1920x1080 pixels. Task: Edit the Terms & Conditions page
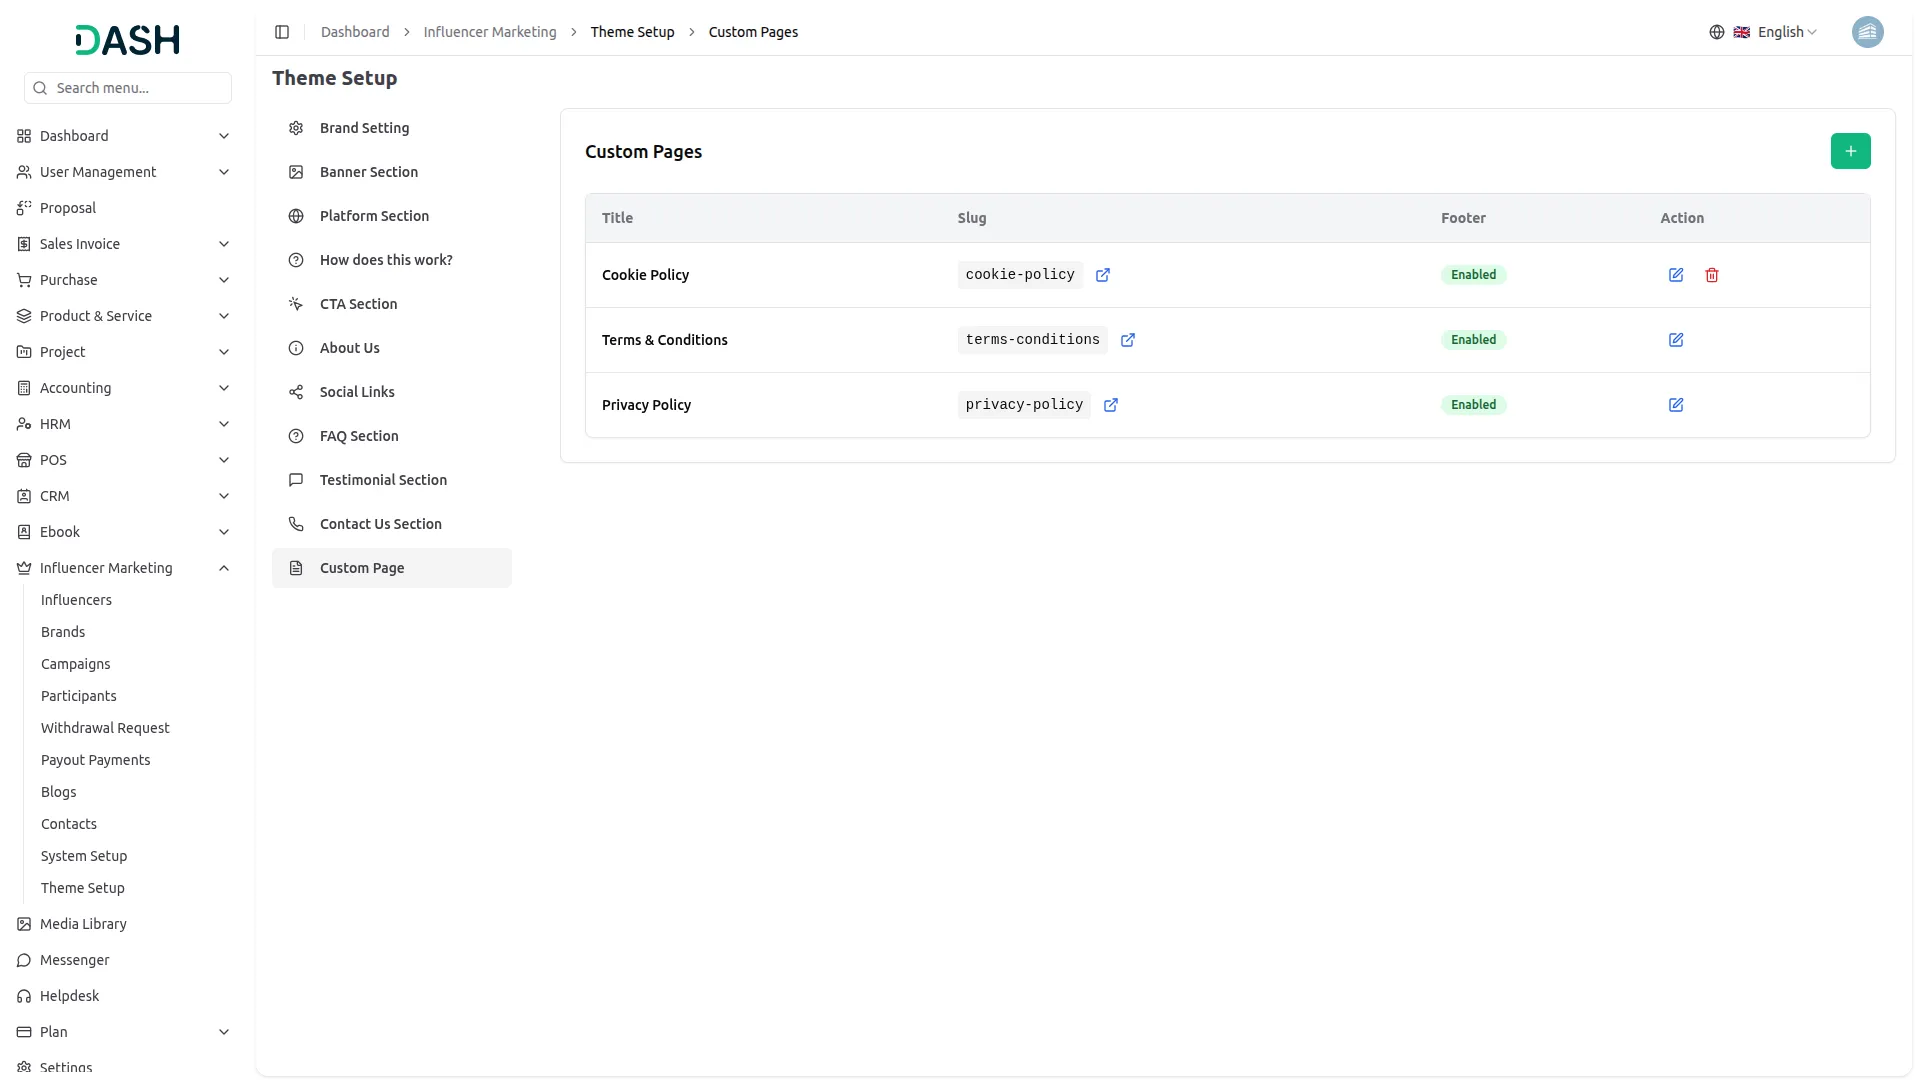tap(1676, 340)
